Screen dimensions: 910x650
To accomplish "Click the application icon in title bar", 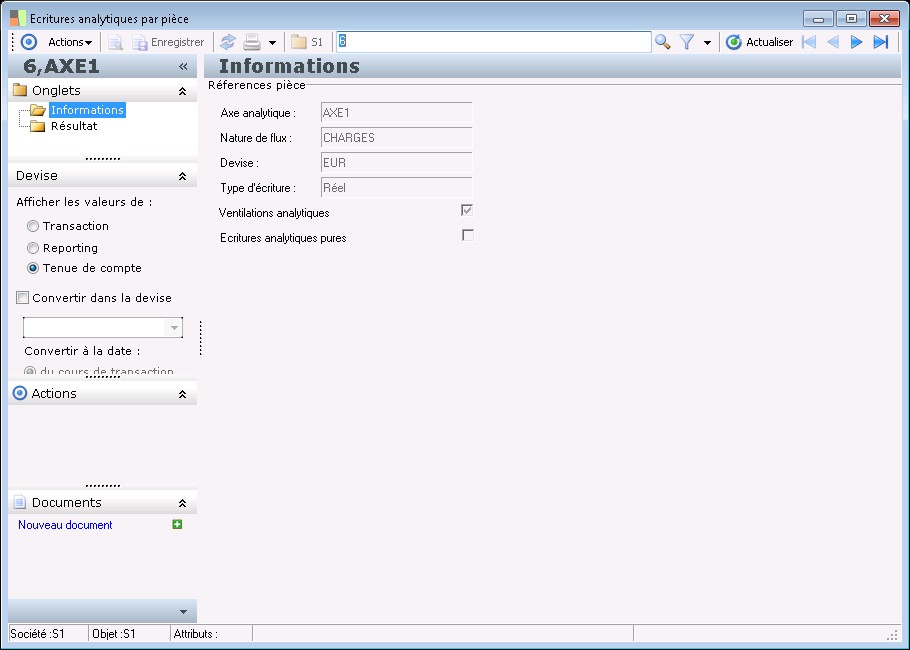I will point(17,18).
